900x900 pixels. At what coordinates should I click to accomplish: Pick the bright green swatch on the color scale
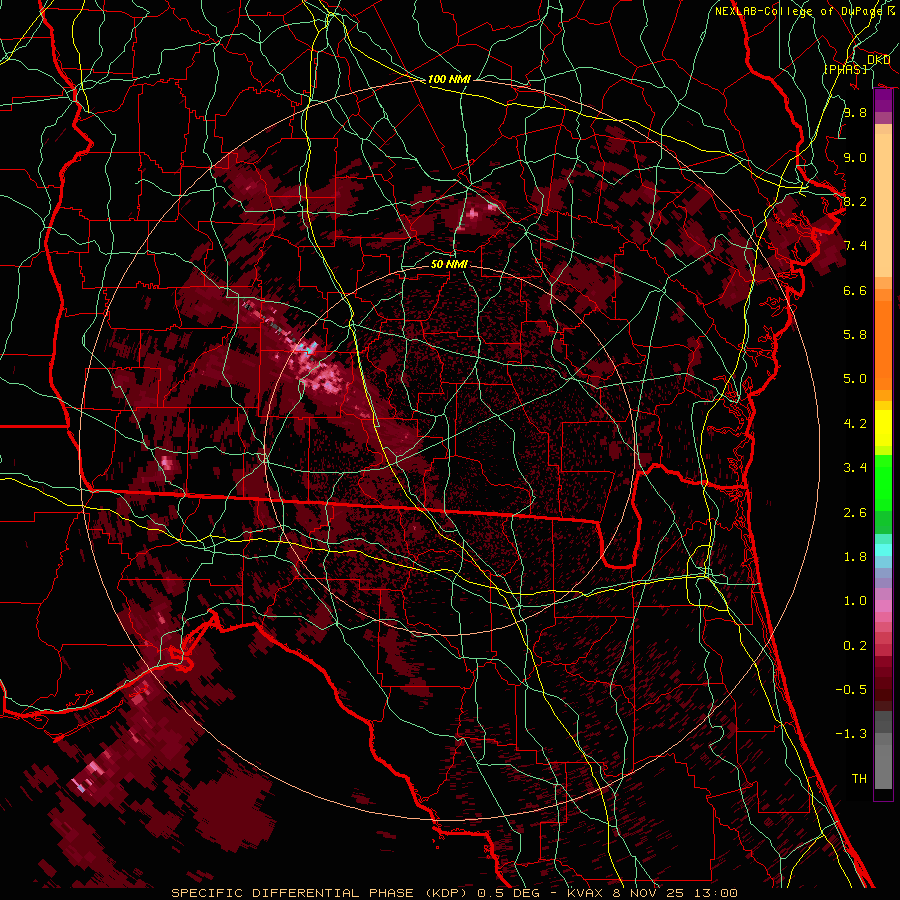[x=883, y=481]
